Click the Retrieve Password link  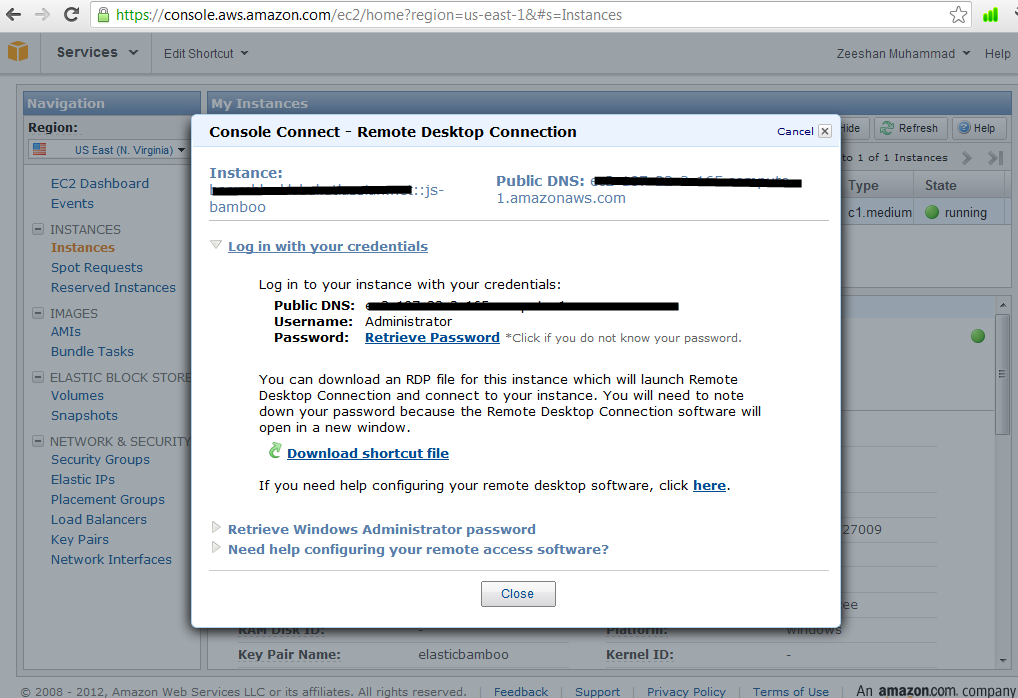432,338
